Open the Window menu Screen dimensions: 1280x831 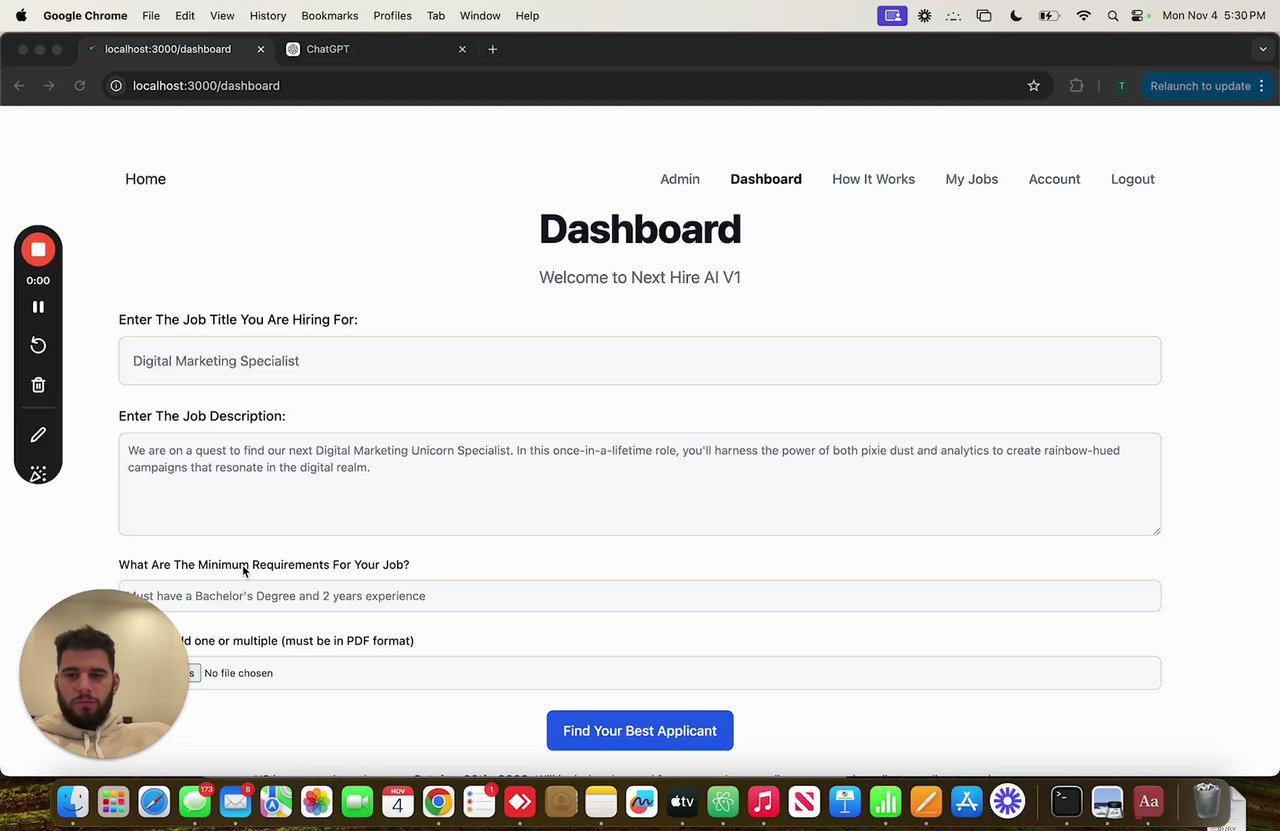click(x=480, y=16)
